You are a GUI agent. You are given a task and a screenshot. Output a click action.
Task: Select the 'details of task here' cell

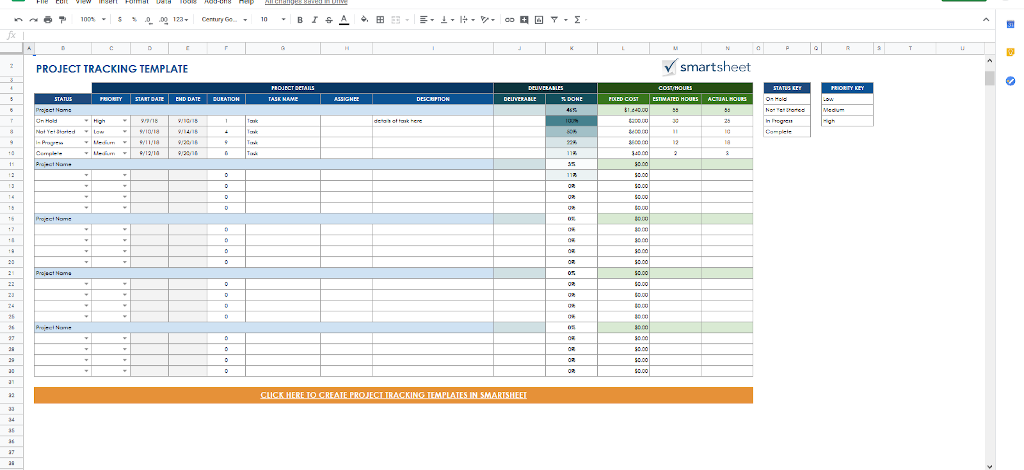coord(433,121)
